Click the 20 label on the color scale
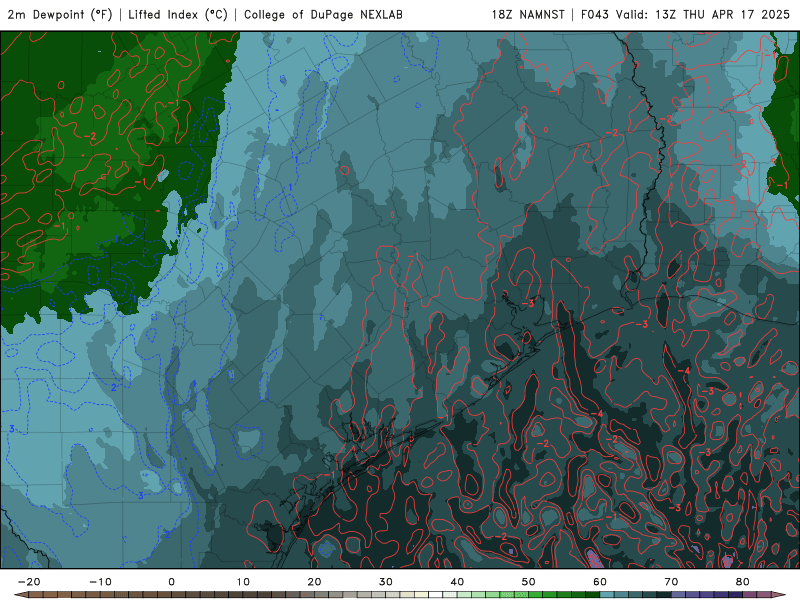The image size is (800, 600). click(314, 582)
